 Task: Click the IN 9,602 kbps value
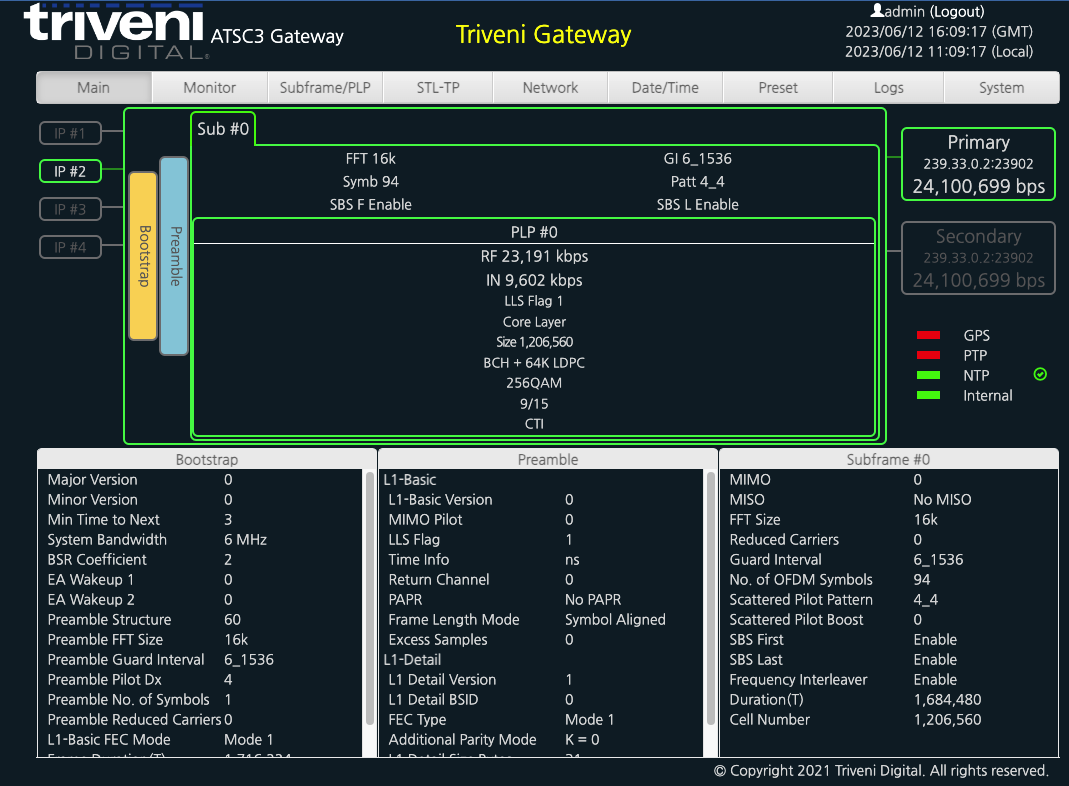click(534, 280)
